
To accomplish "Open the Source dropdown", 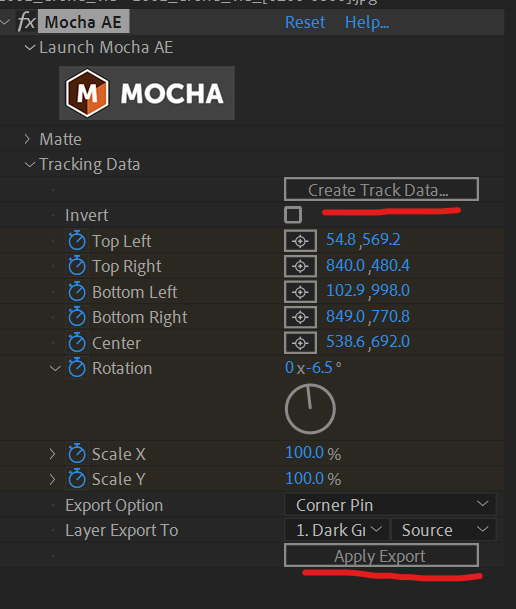I will (444, 530).
